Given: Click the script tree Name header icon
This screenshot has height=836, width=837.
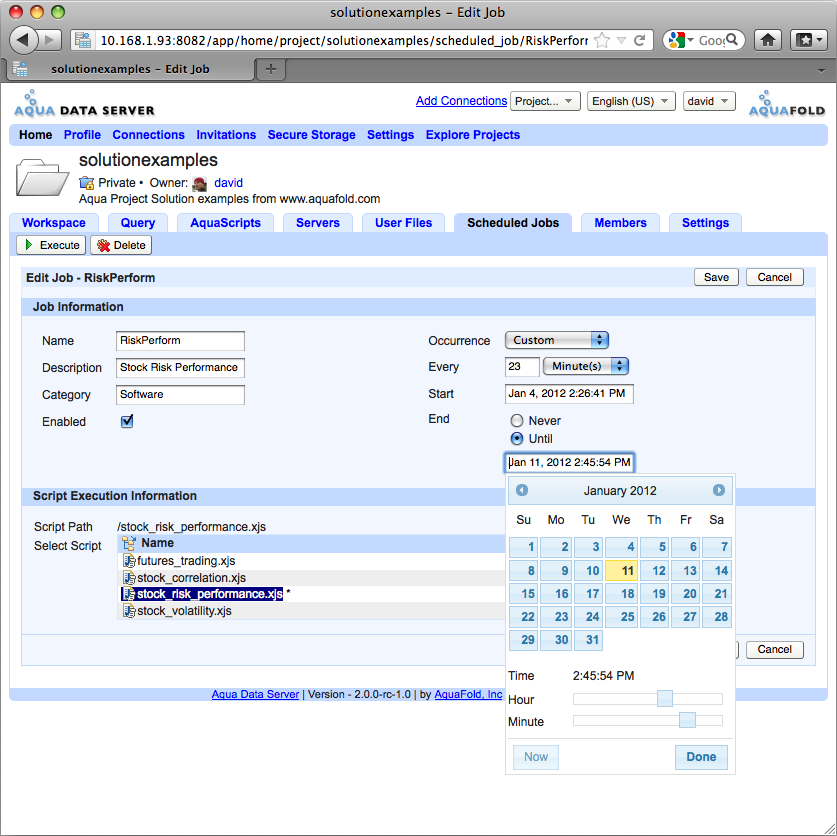Looking at the screenshot, I should 129,543.
